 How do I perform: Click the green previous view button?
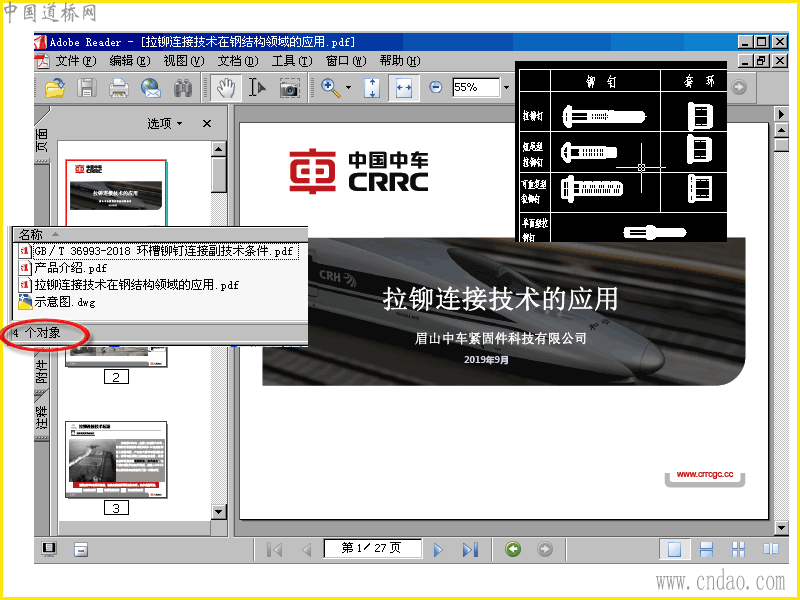(x=513, y=549)
